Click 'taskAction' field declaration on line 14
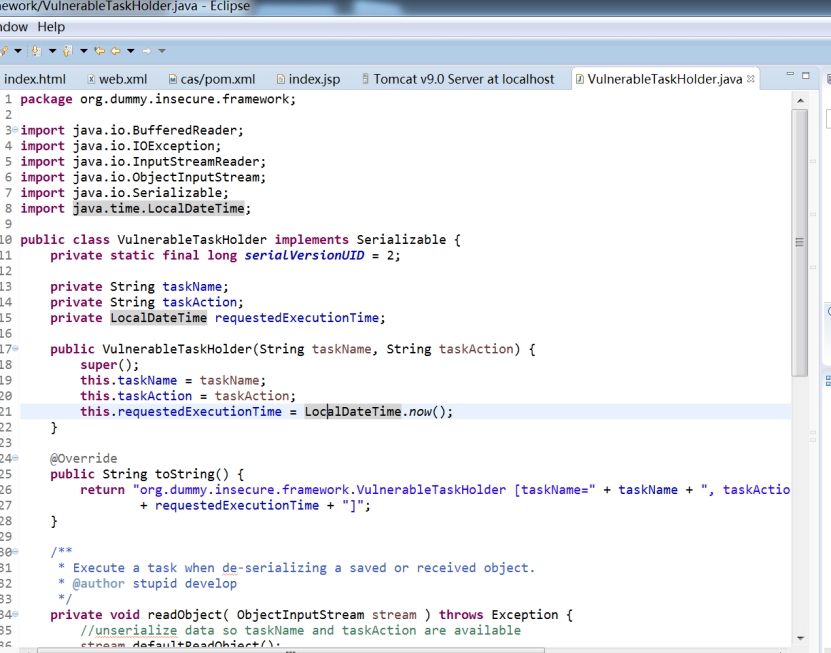831x653 pixels. (200, 302)
